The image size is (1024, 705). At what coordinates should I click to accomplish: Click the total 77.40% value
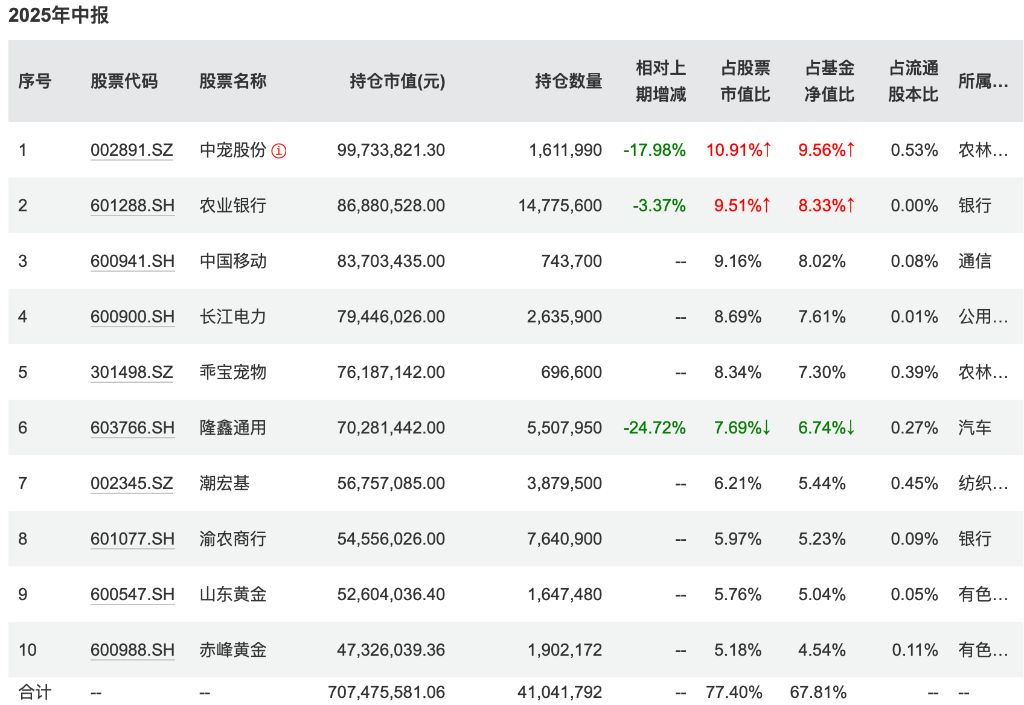(734, 692)
